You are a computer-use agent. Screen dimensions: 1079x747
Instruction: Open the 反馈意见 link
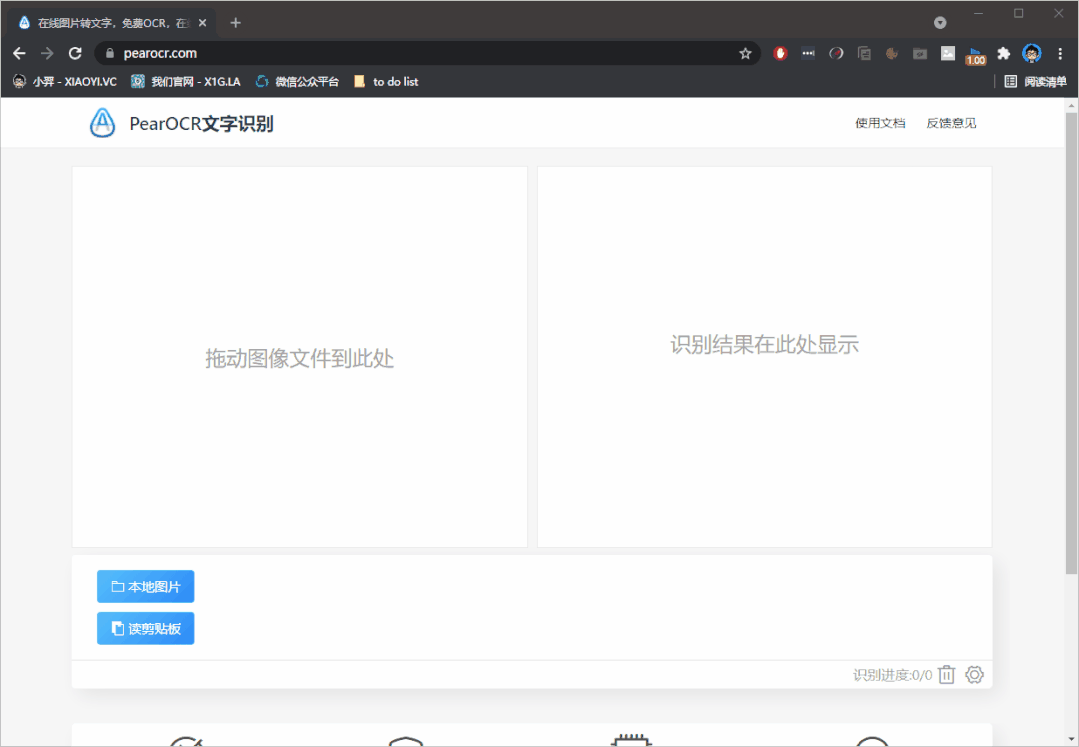951,123
